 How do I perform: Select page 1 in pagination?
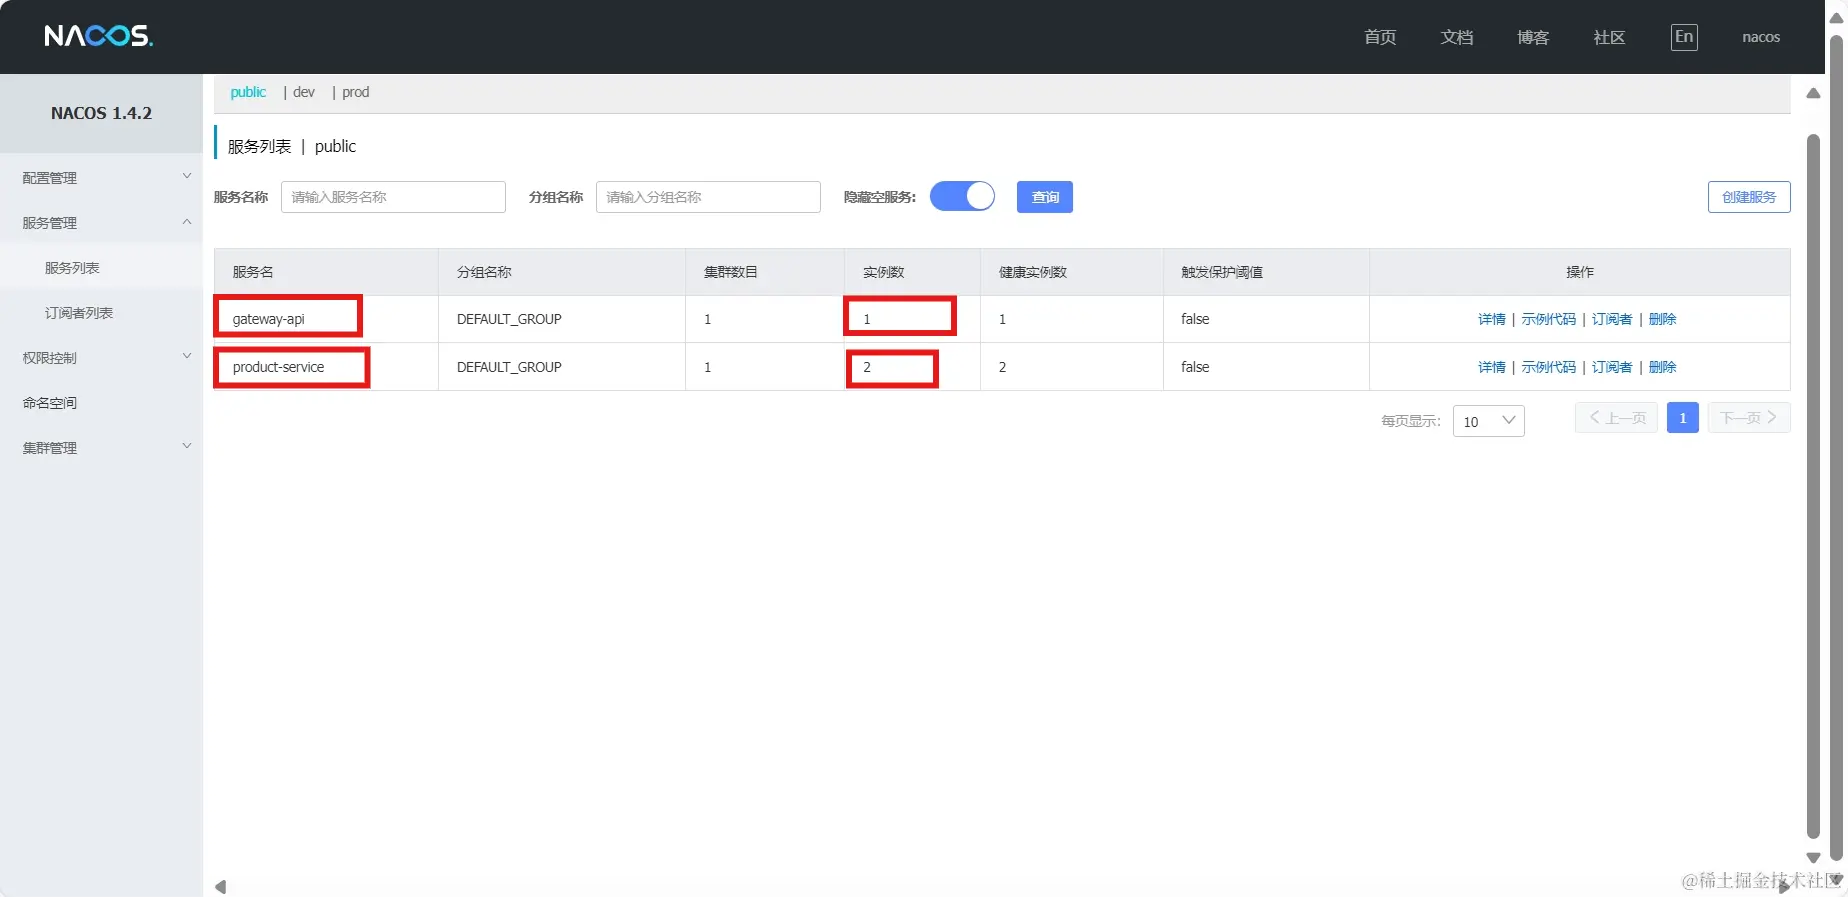coord(1683,418)
